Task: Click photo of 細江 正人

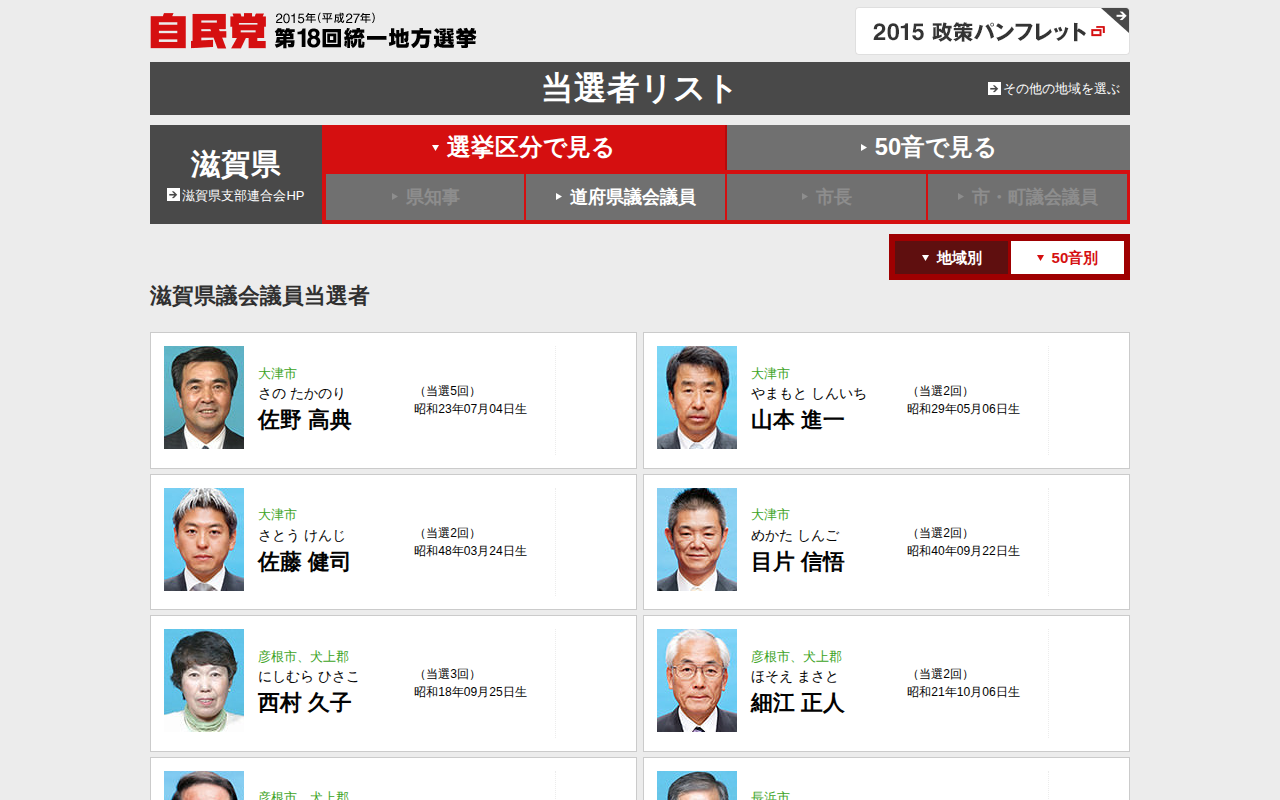Action: pos(697,680)
